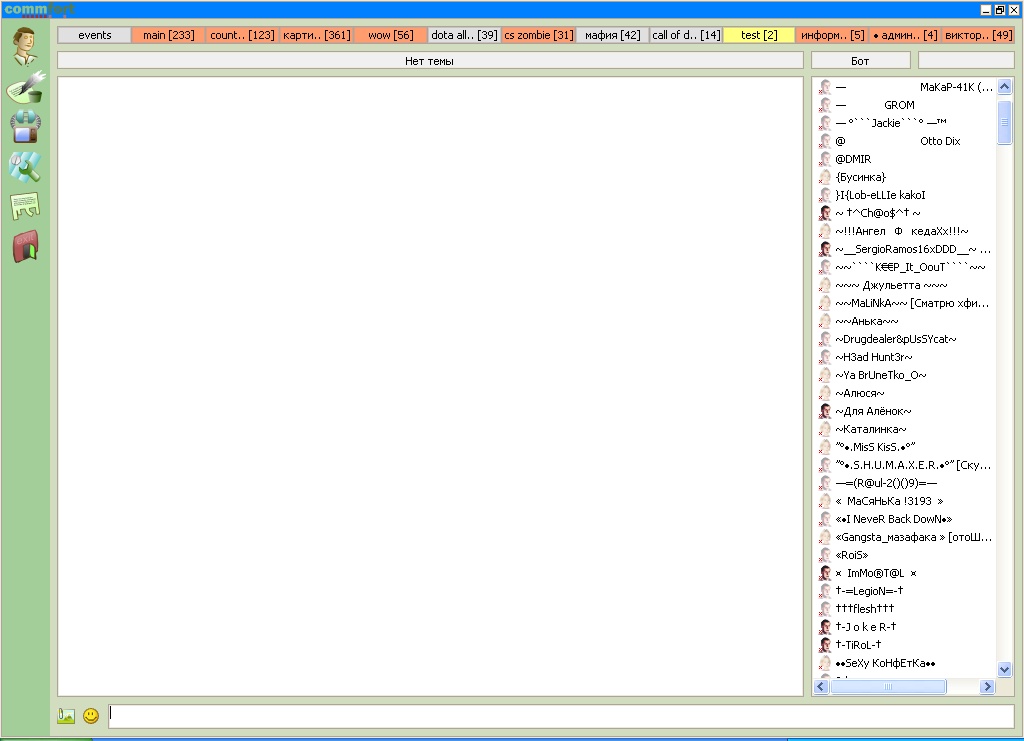Select user @DMIR in the user list

pos(853,159)
